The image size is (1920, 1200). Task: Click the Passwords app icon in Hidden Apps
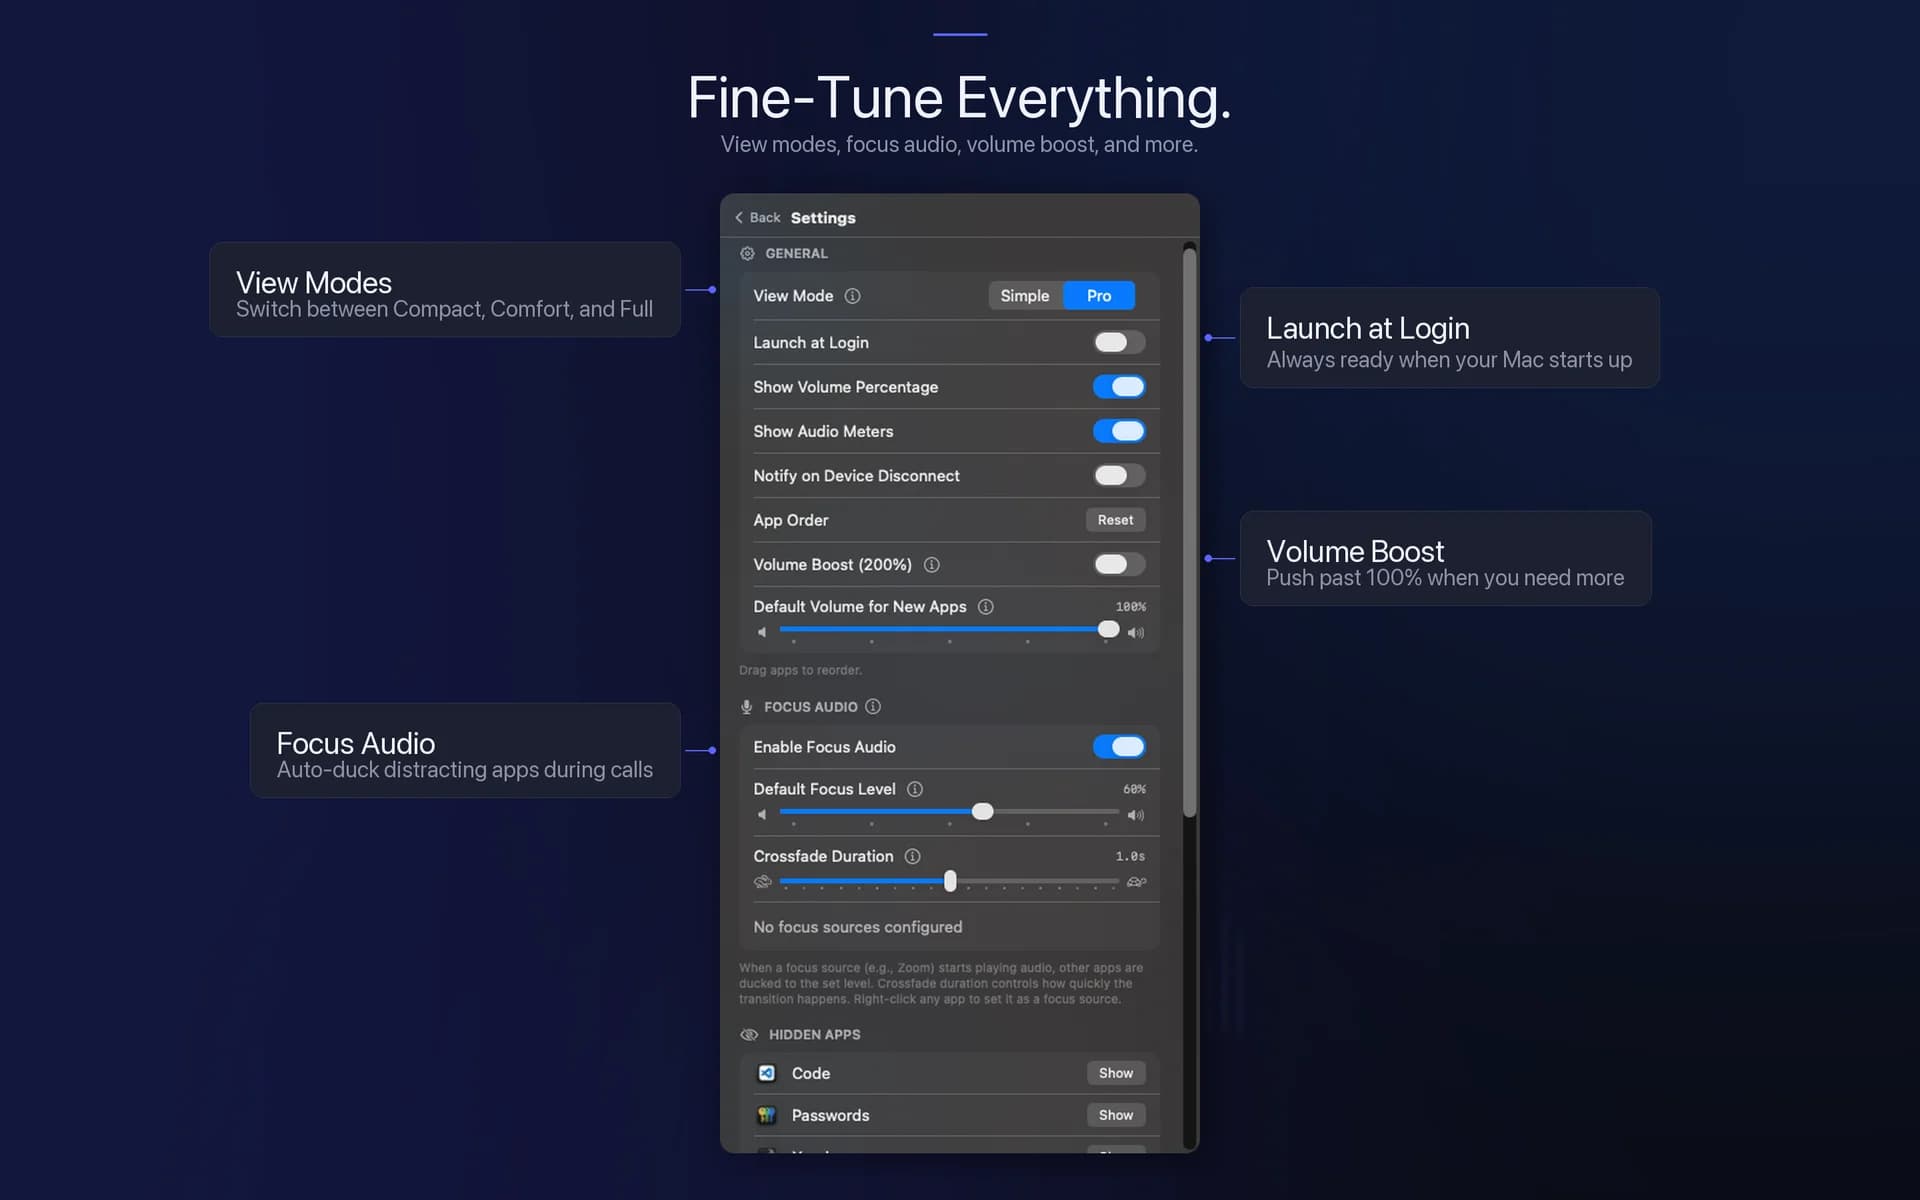766,1115
